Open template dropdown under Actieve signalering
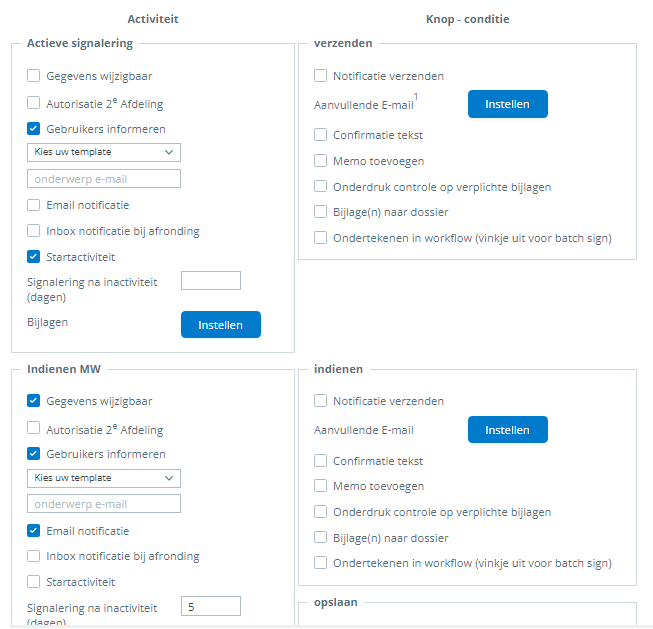Image resolution: width=653 pixels, height=629 pixels. click(x=104, y=152)
